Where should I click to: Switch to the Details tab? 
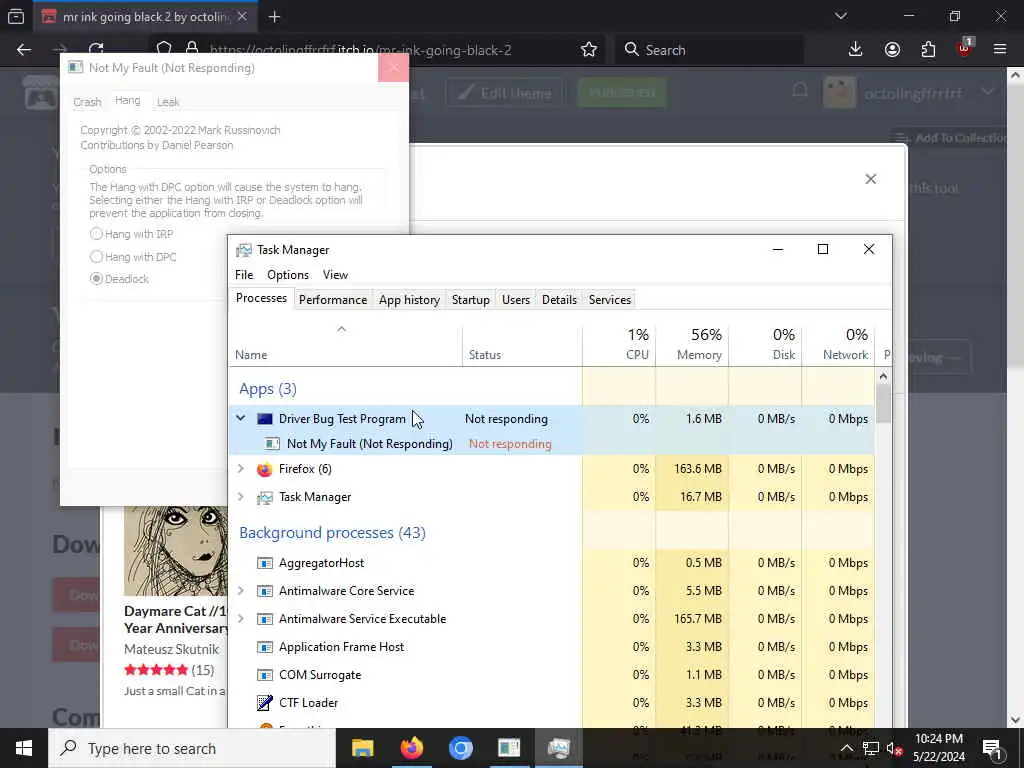point(559,300)
